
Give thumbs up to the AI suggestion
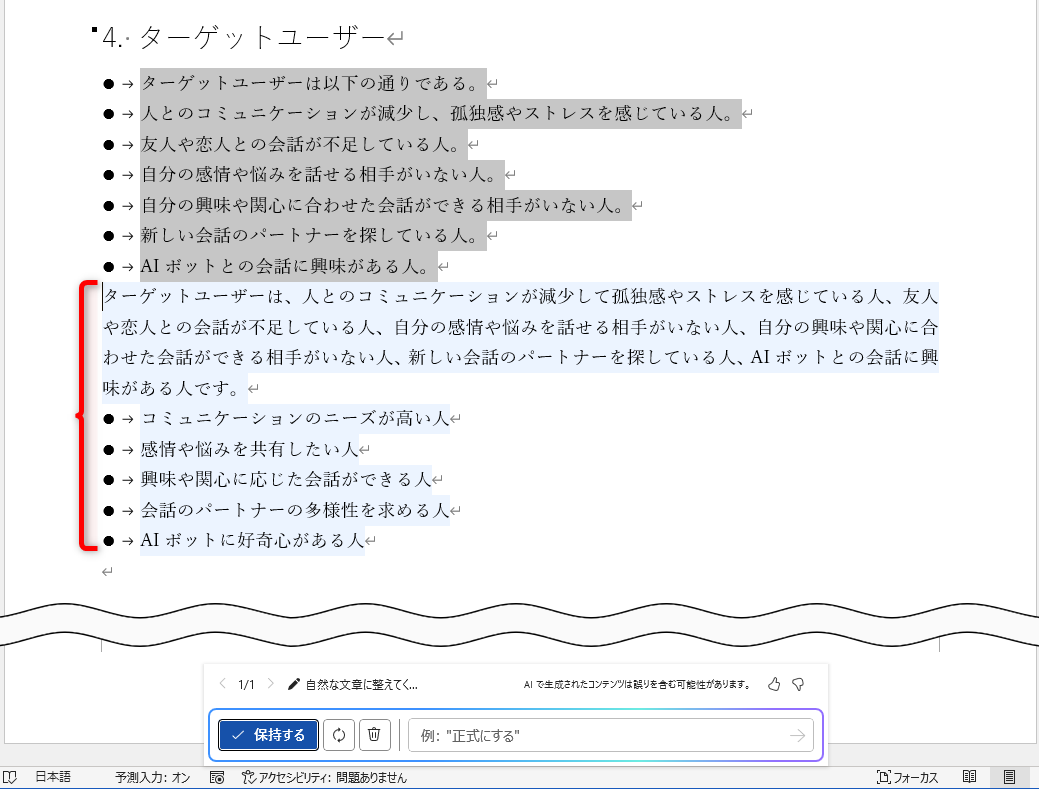point(773,683)
